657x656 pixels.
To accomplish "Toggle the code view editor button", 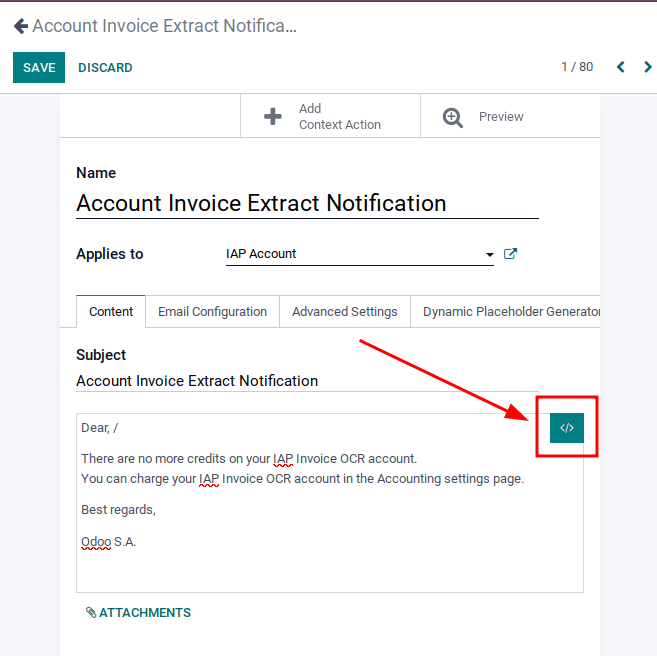I will tap(567, 428).
